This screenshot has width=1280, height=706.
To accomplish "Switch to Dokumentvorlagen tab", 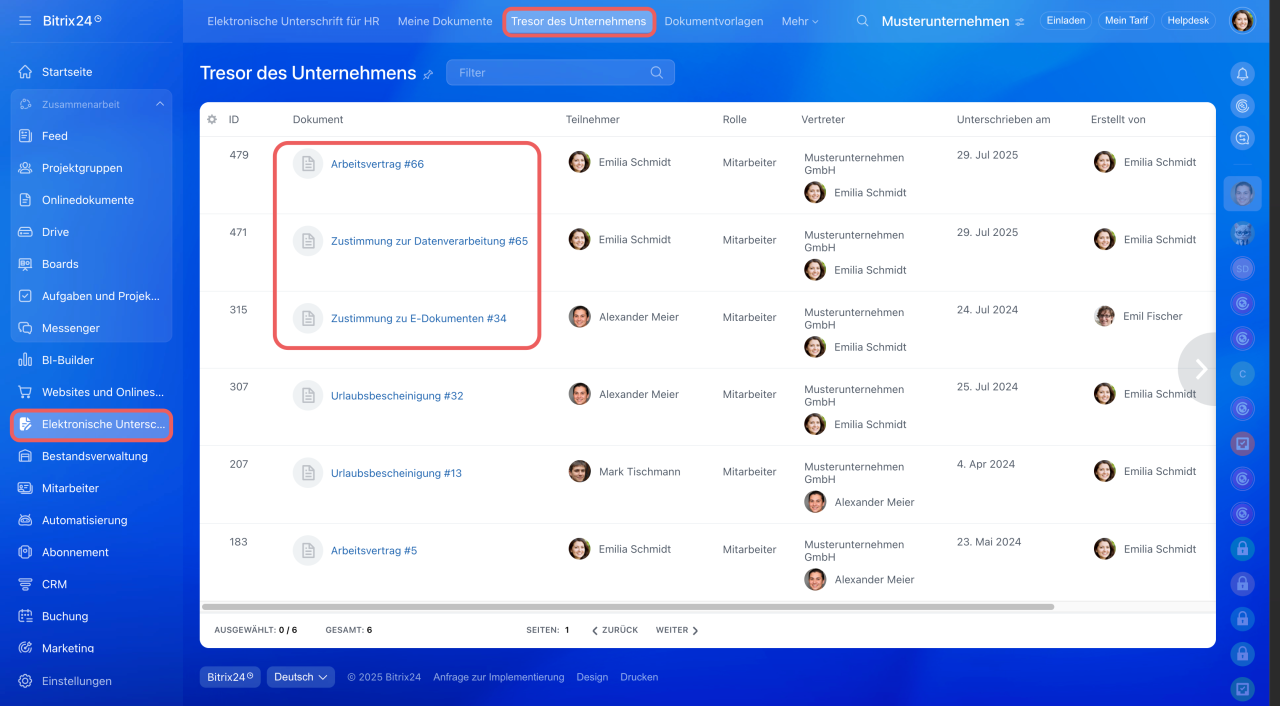I will [x=714, y=21].
